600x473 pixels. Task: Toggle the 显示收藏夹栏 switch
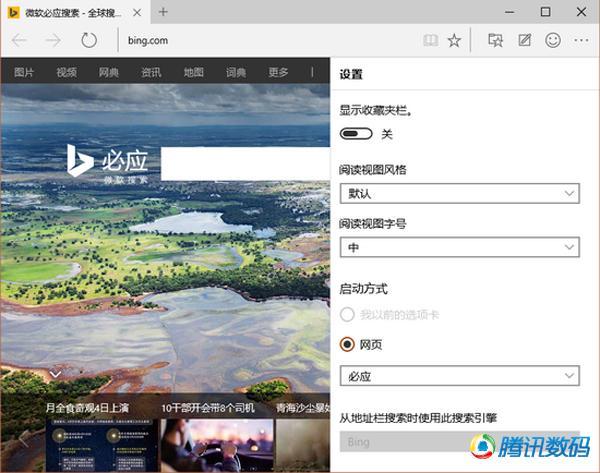pyautogui.click(x=356, y=134)
